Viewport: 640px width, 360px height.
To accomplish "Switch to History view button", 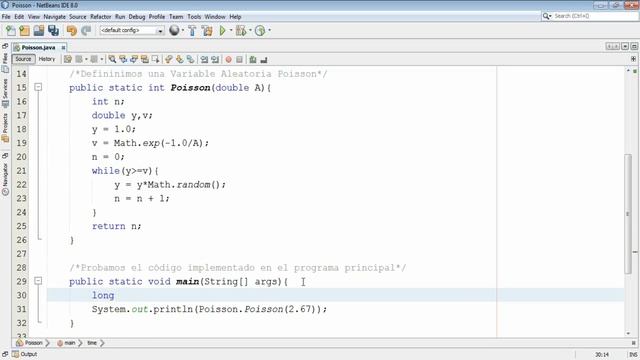I will point(47,59).
